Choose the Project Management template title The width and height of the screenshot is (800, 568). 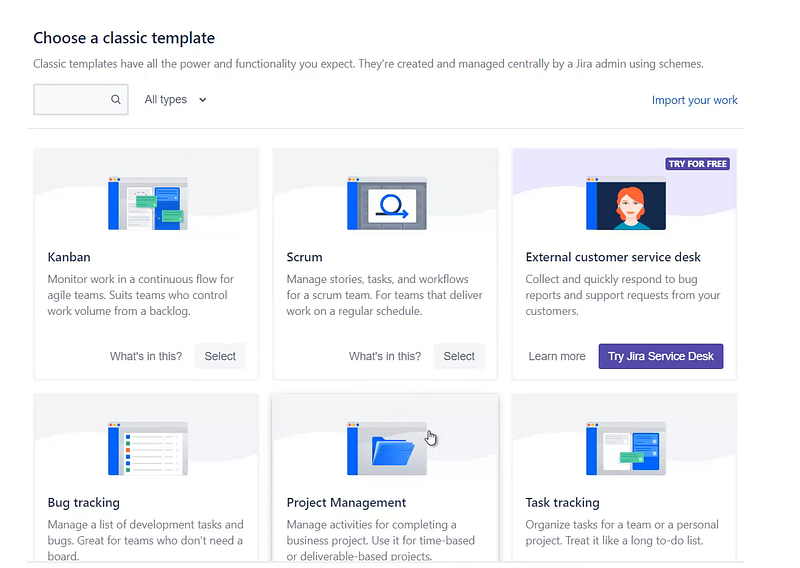coord(346,503)
